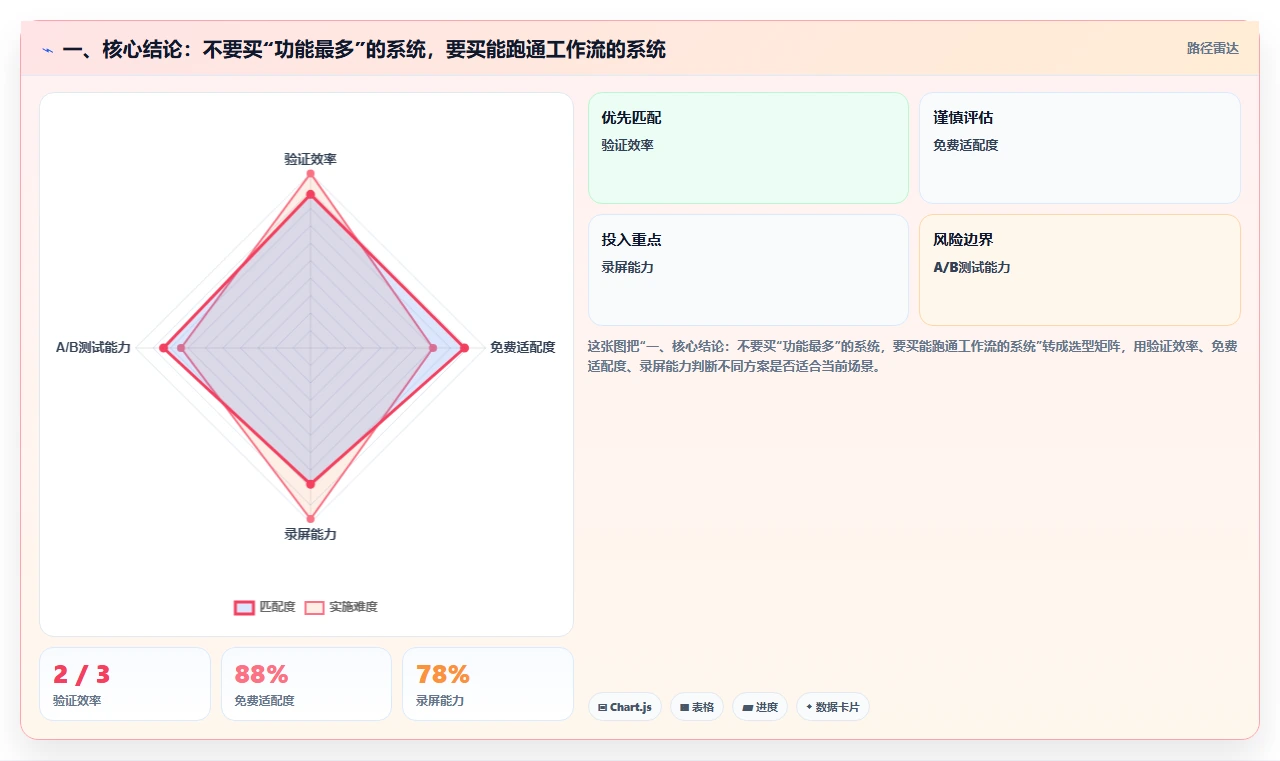Open the 进度 chip
Screen dimensions: 1280x761
(760, 707)
